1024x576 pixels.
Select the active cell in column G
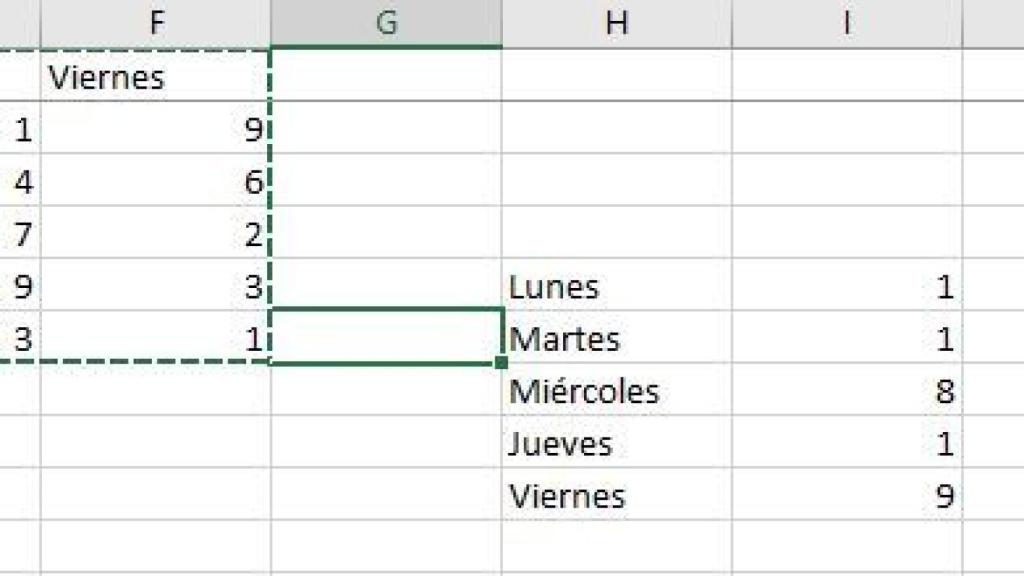pos(387,335)
